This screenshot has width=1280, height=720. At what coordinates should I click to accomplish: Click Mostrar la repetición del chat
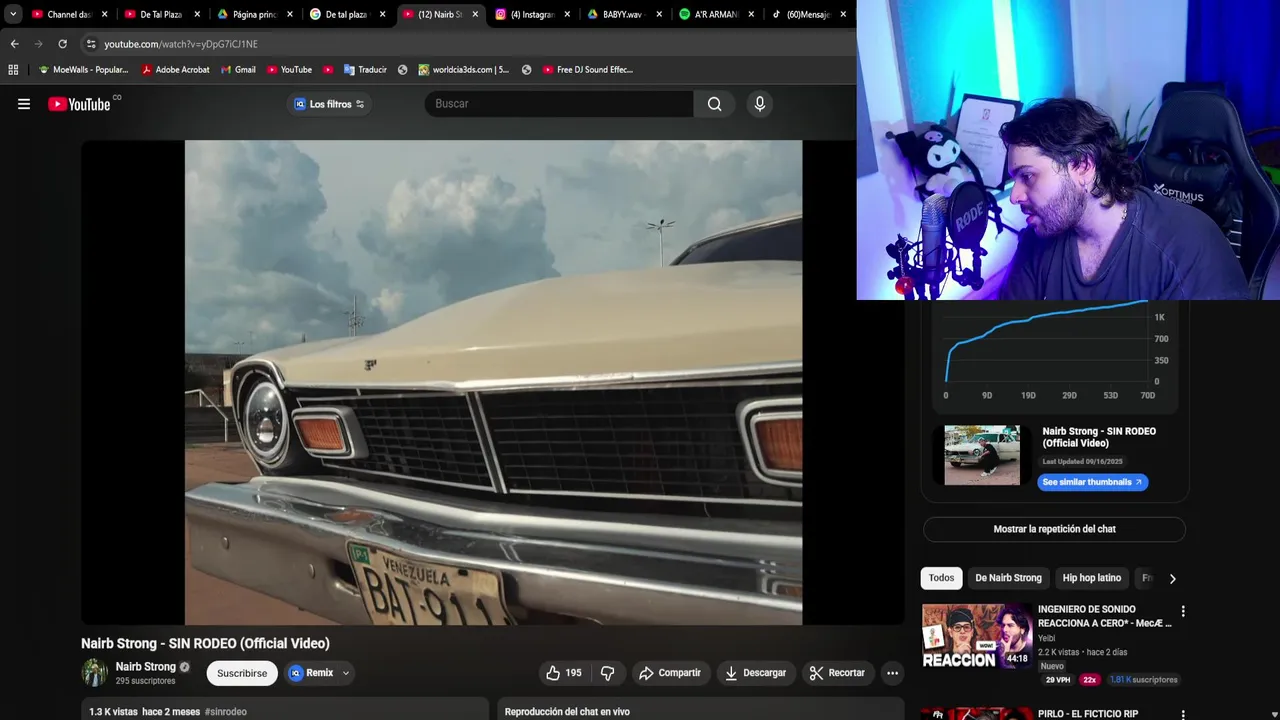coord(1054,529)
